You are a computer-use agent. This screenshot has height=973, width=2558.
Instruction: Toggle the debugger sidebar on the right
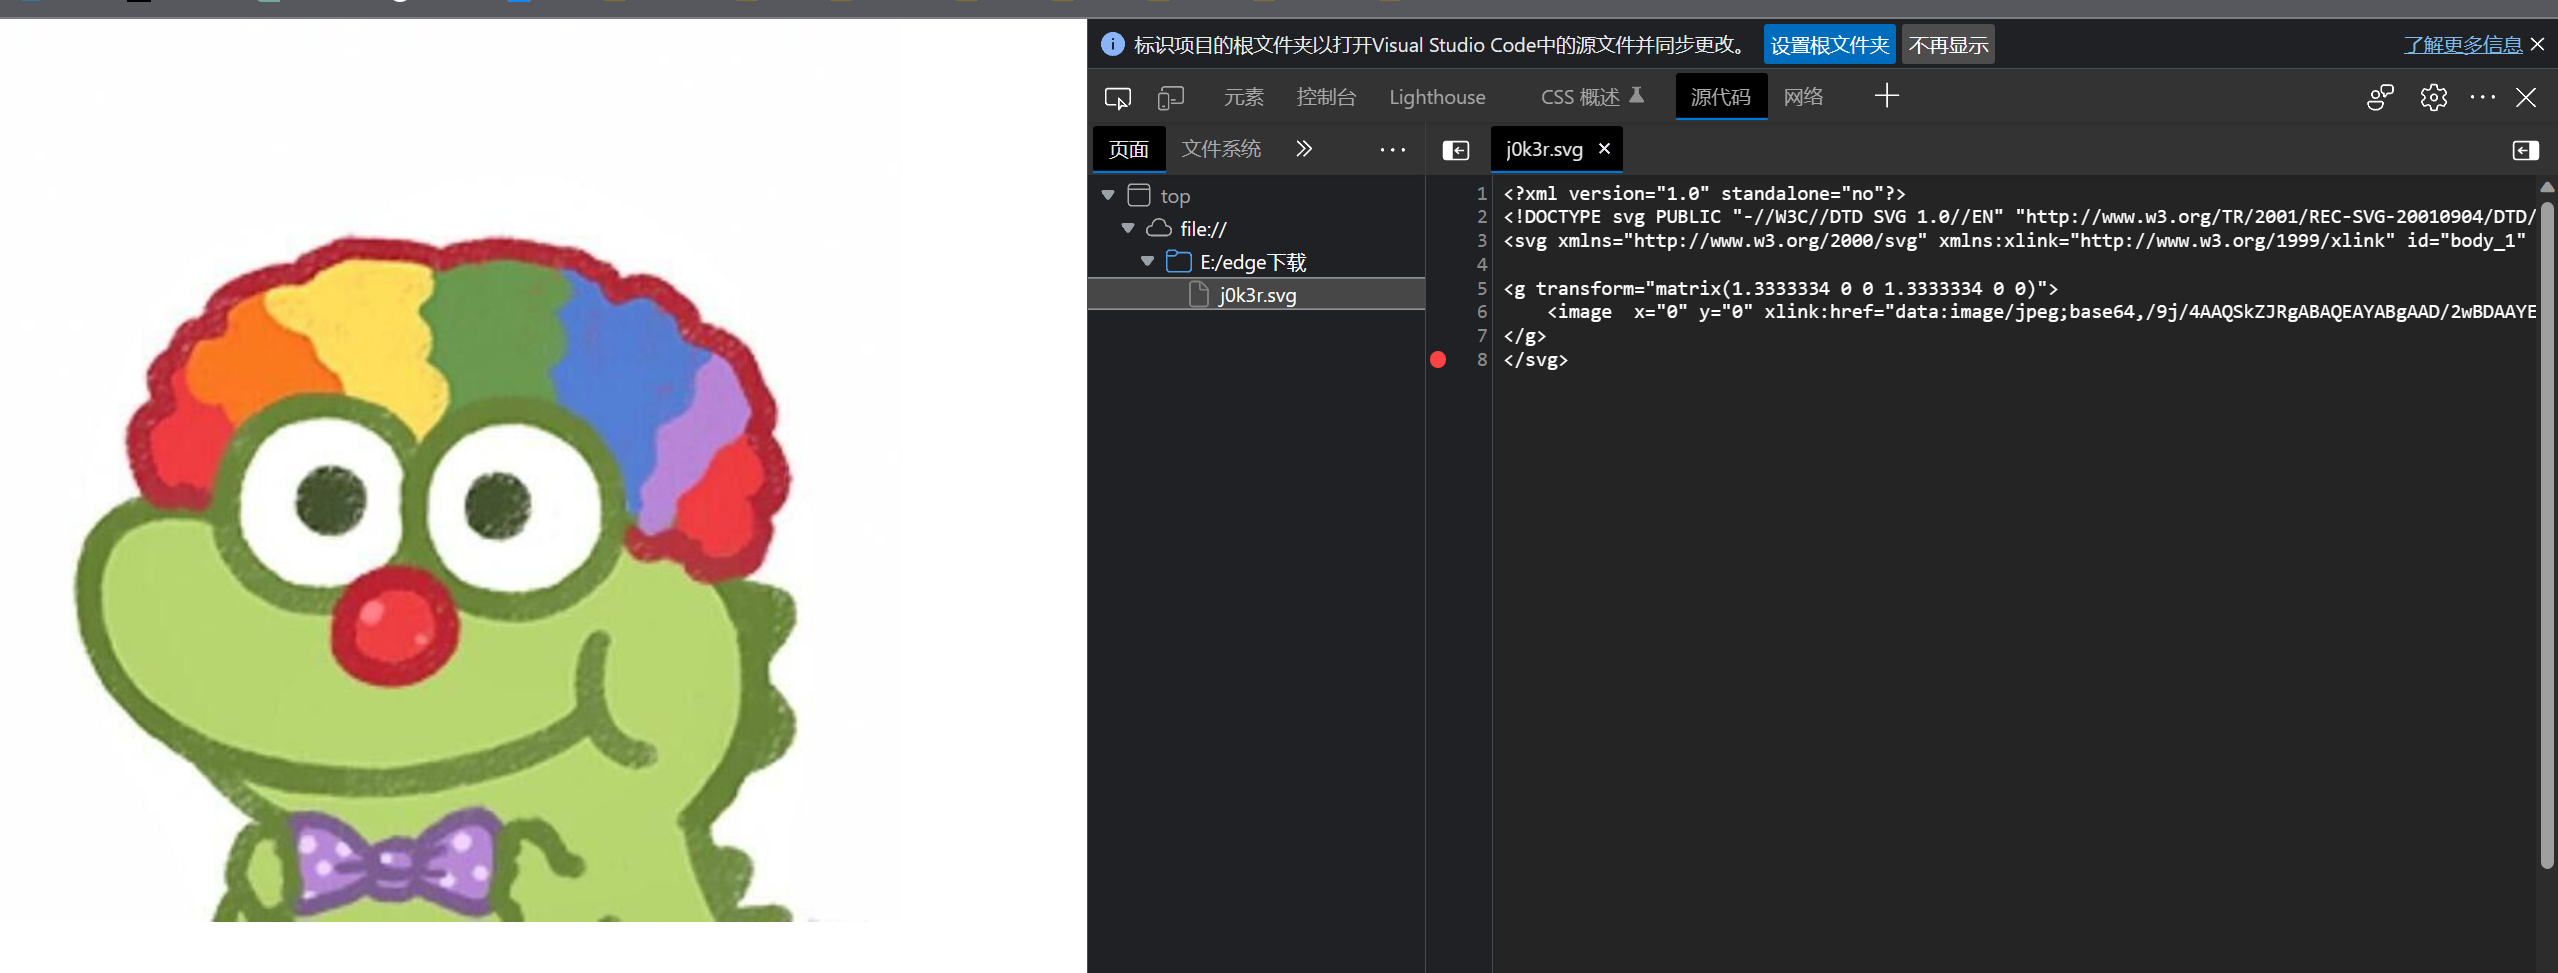tap(2525, 150)
